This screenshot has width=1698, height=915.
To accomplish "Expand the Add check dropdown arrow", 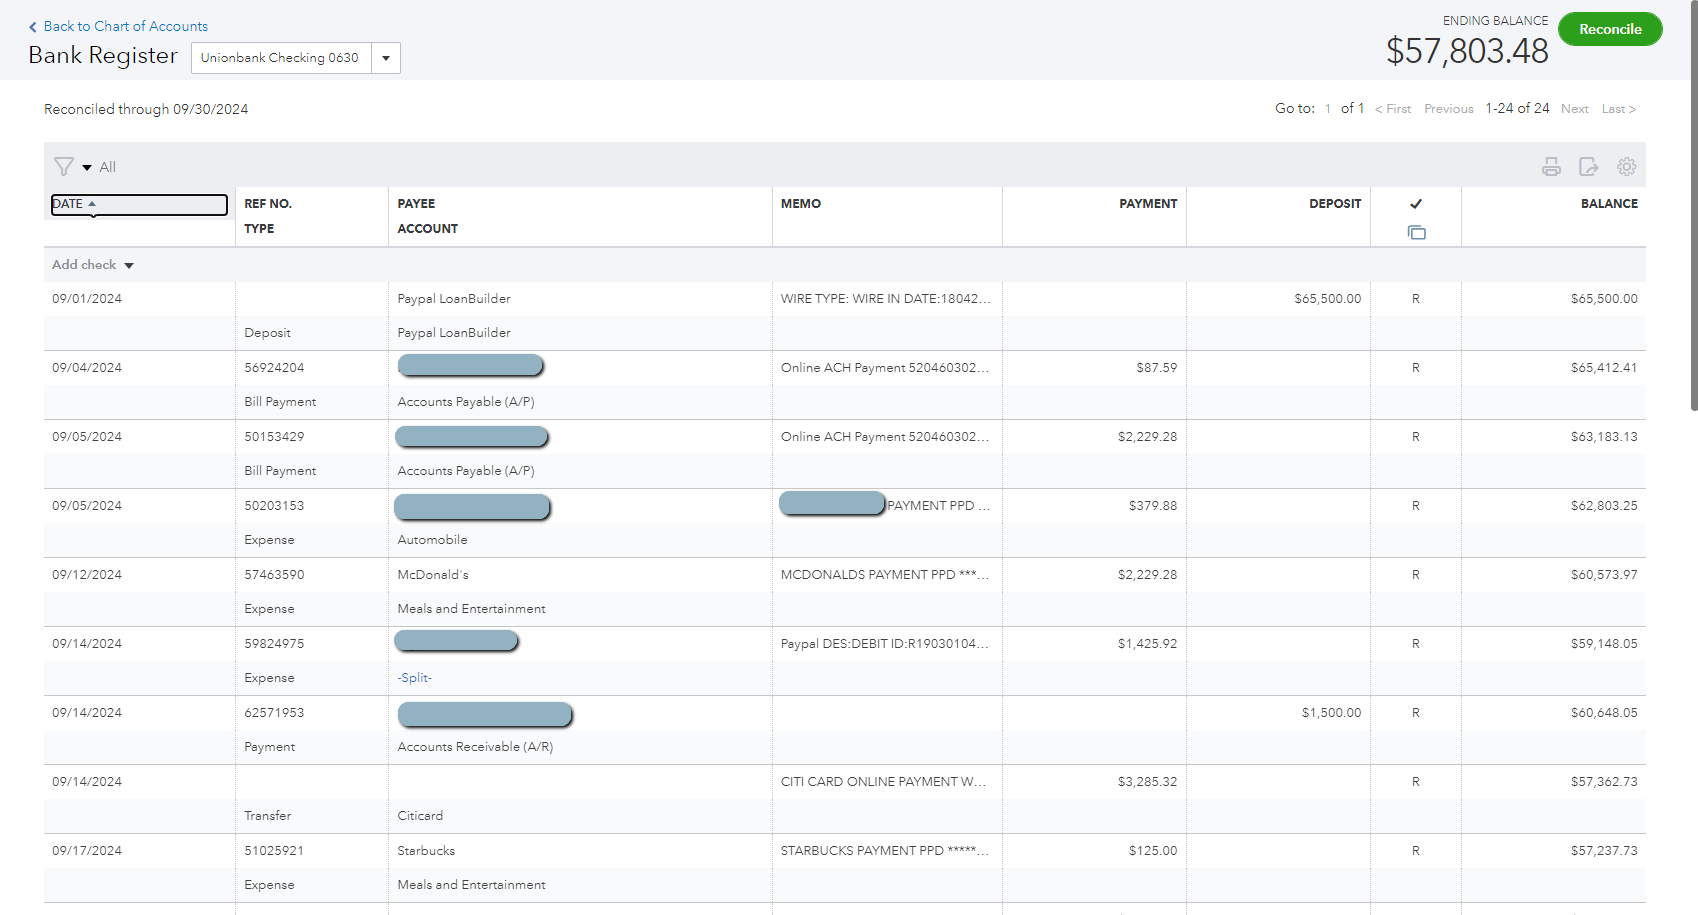I will coord(129,266).
